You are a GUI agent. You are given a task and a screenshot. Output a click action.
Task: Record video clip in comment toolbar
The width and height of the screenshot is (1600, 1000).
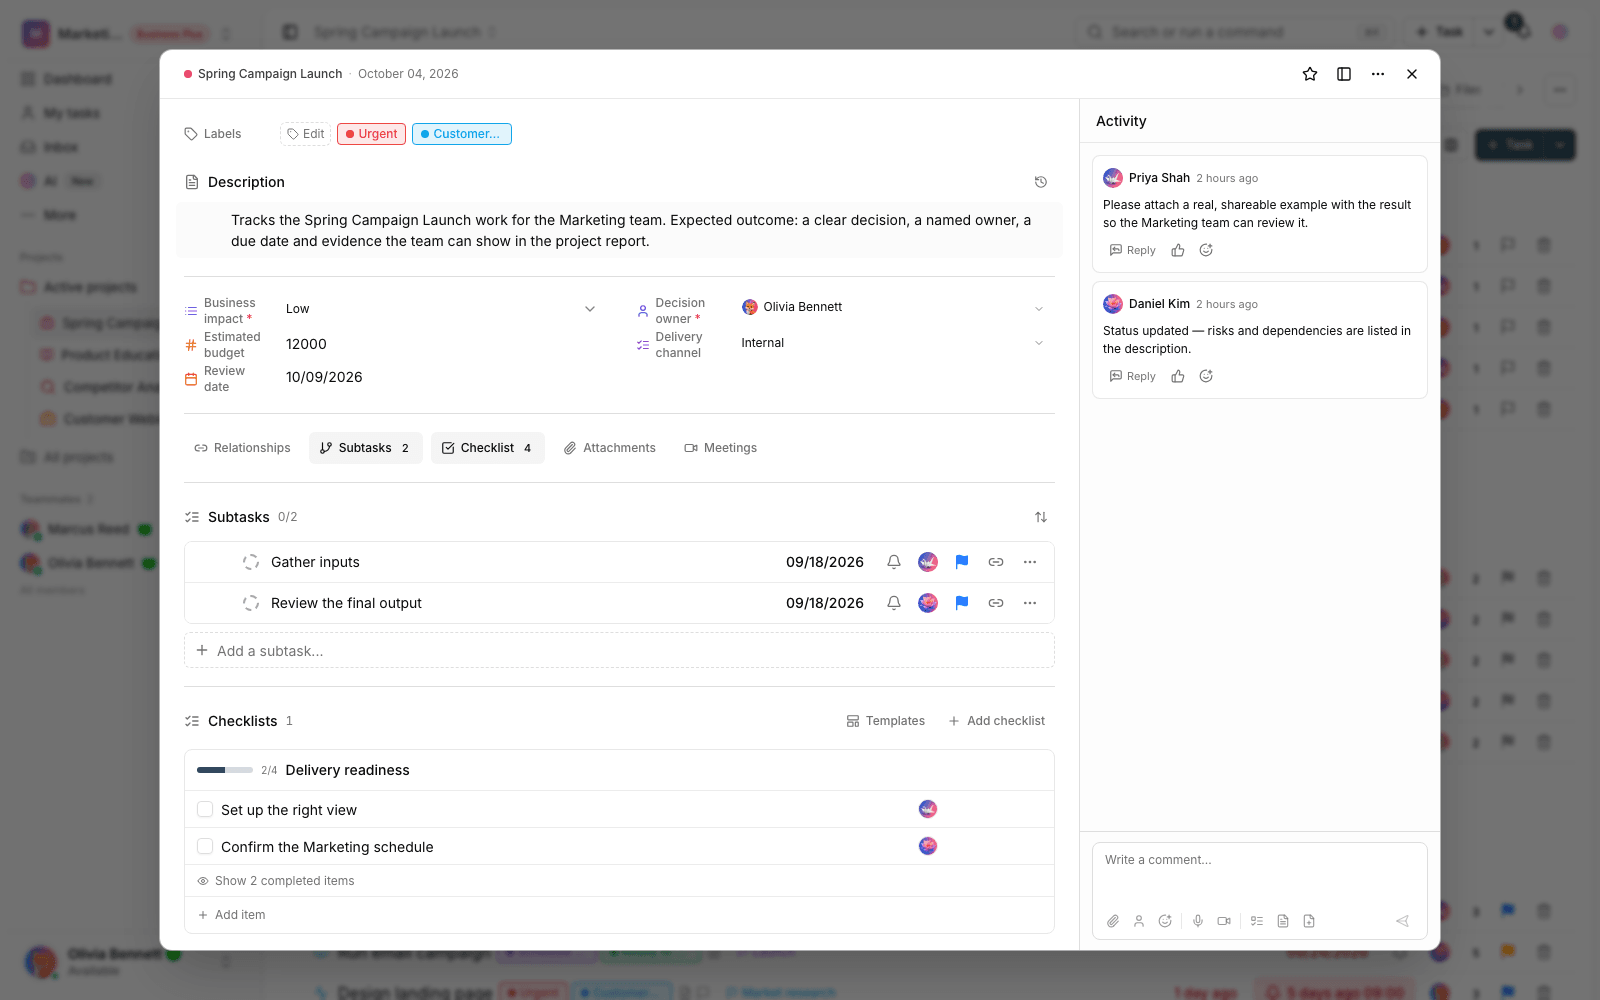coord(1224,921)
